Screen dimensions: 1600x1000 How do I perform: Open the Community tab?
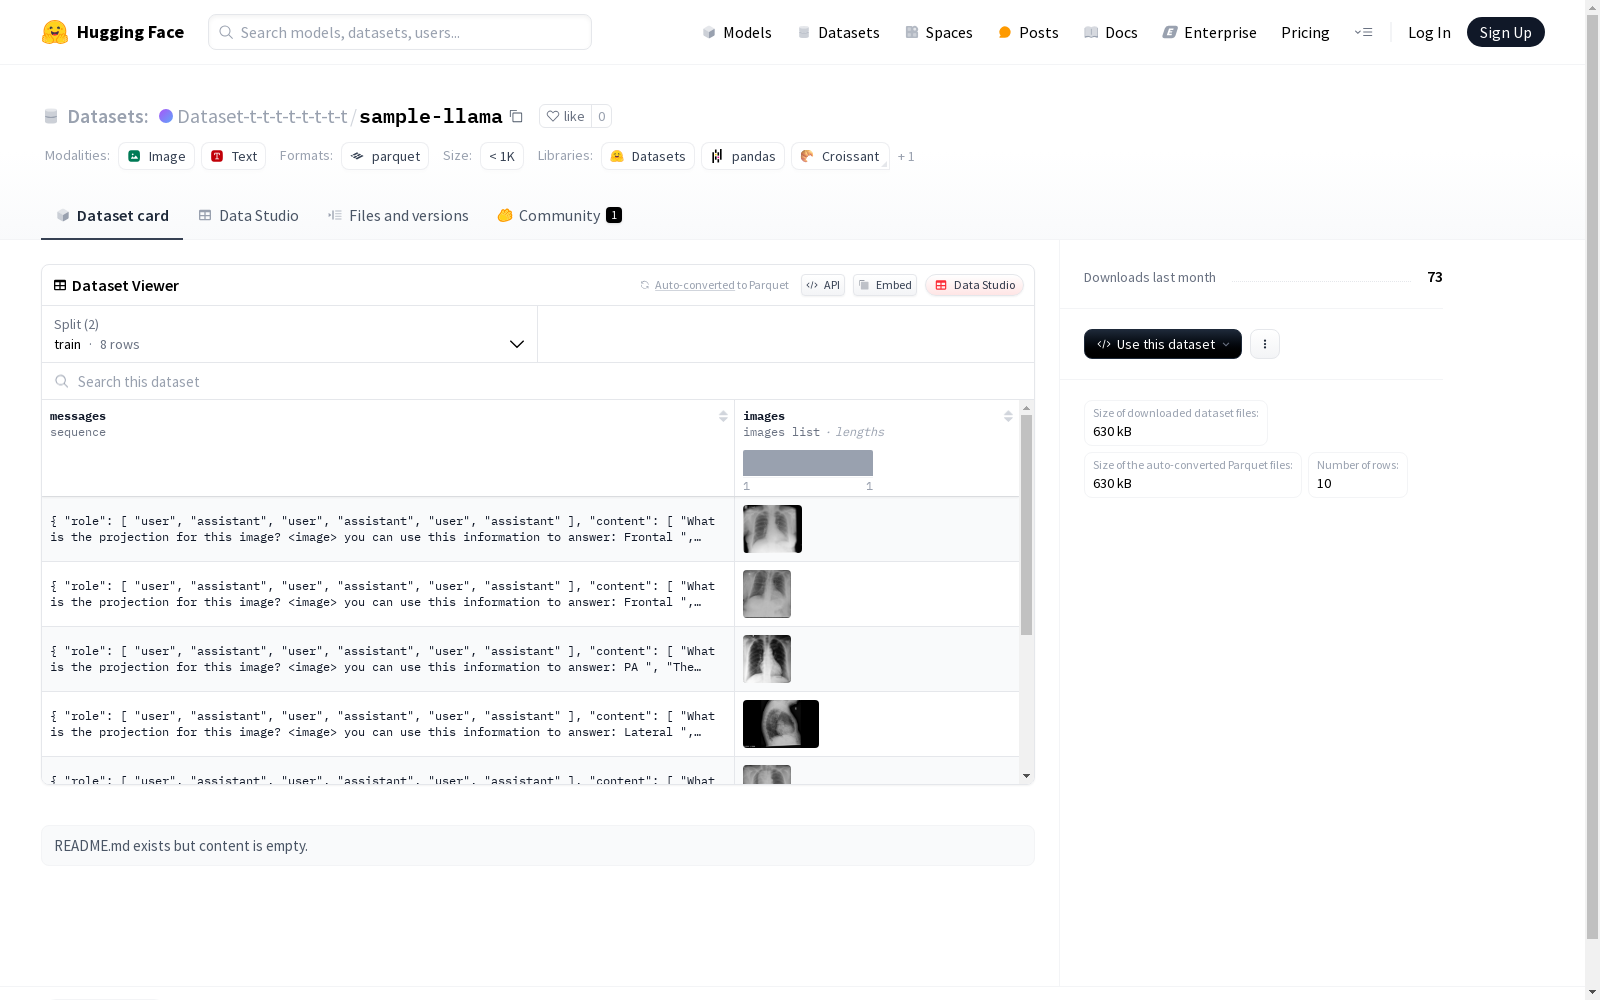[560, 216]
